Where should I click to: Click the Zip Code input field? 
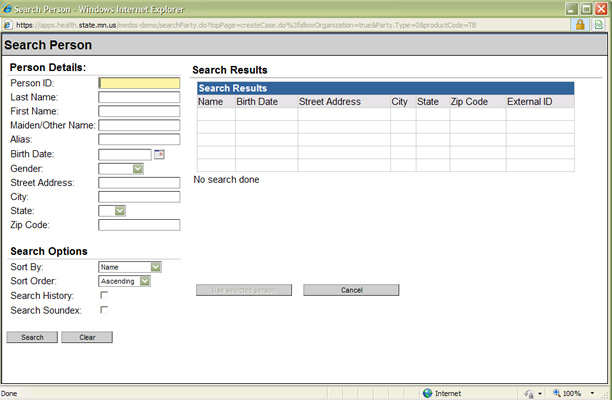pos(139,225)
